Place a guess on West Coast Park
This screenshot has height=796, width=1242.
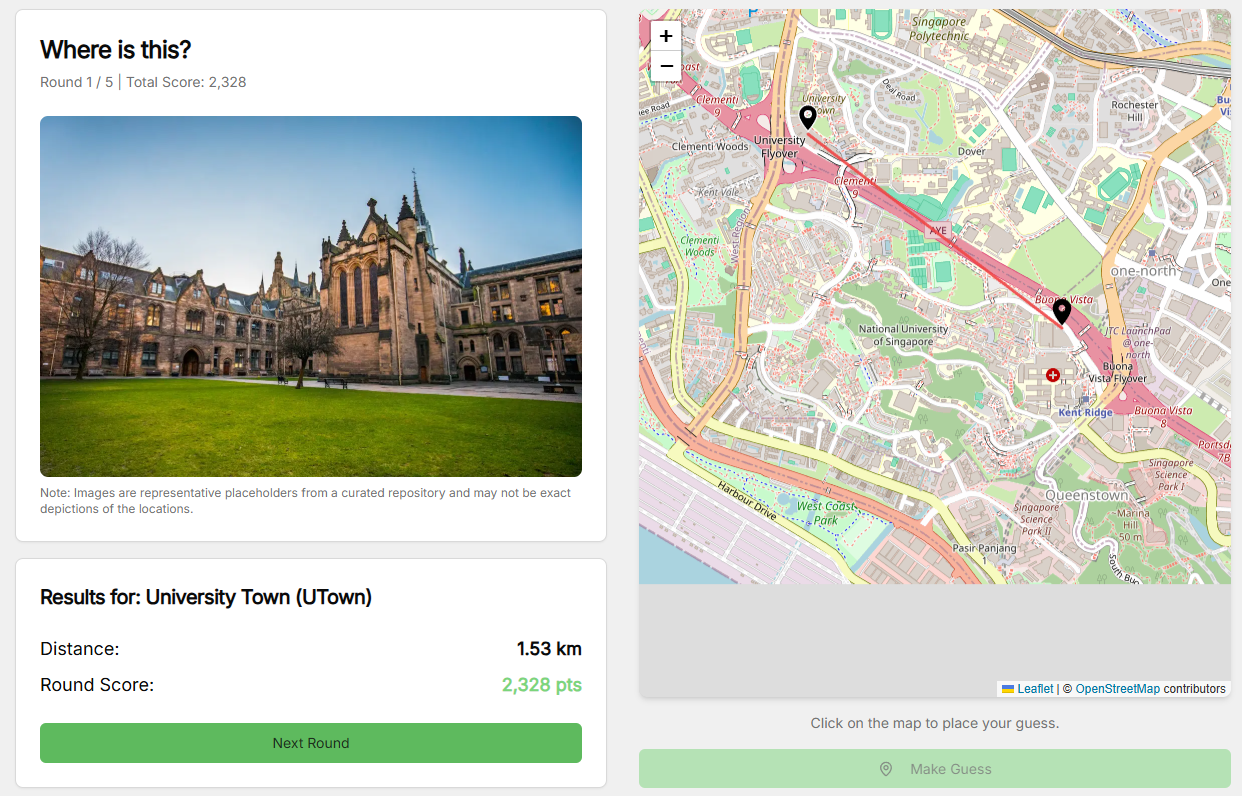tap(825, 513)
